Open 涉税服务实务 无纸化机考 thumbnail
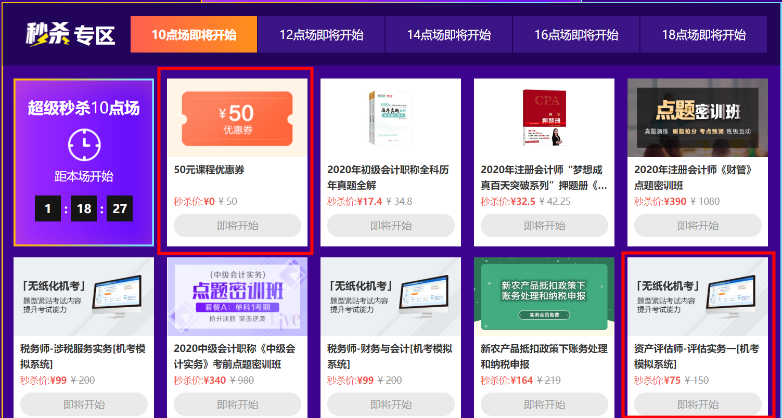 click(83, 297)
